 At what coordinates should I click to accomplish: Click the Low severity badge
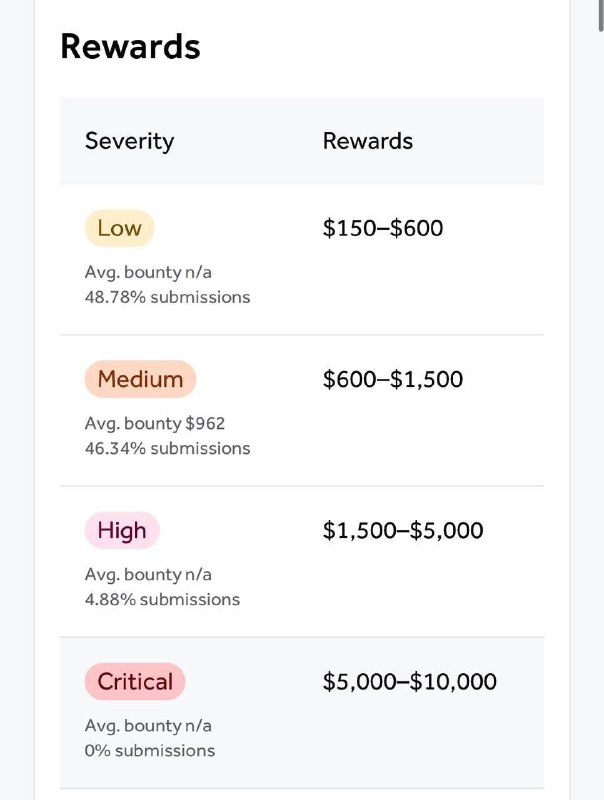[119, 228]
